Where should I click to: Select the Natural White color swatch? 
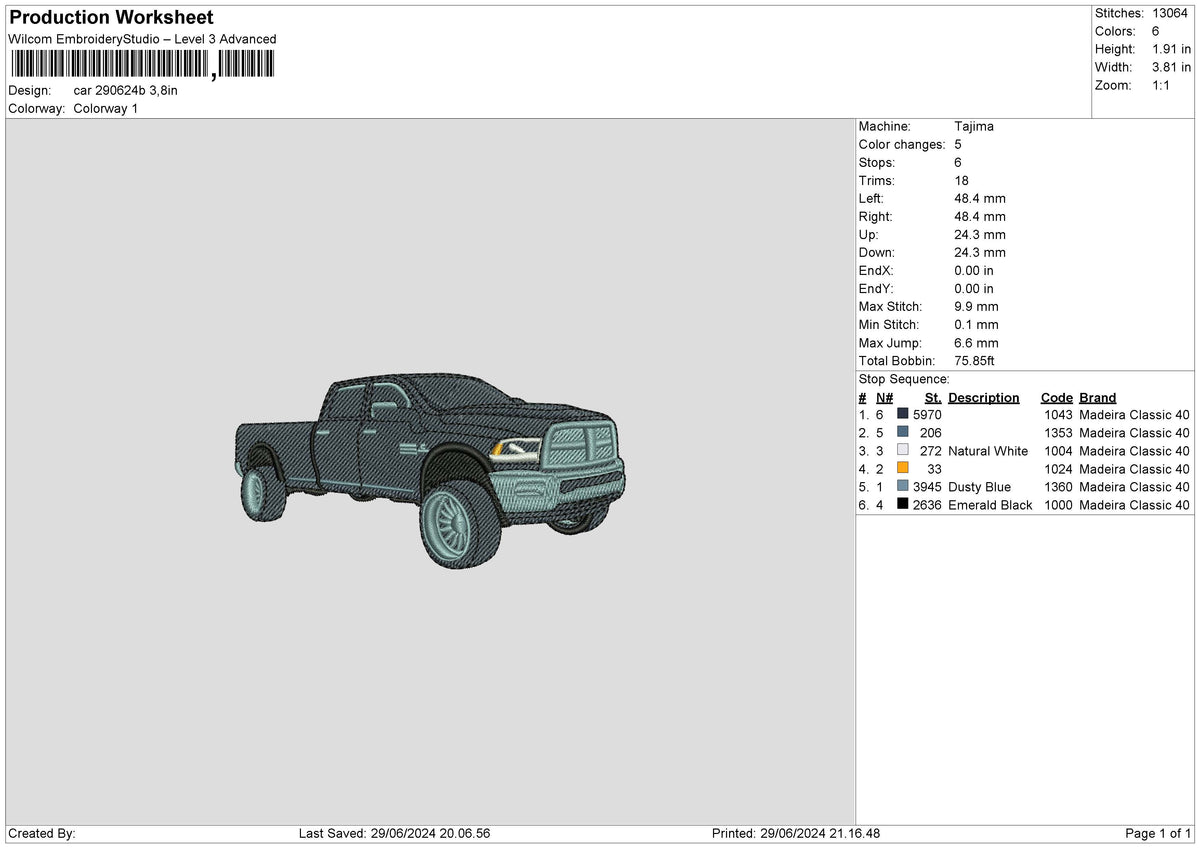pyautogui.click(x=903, y=450)
